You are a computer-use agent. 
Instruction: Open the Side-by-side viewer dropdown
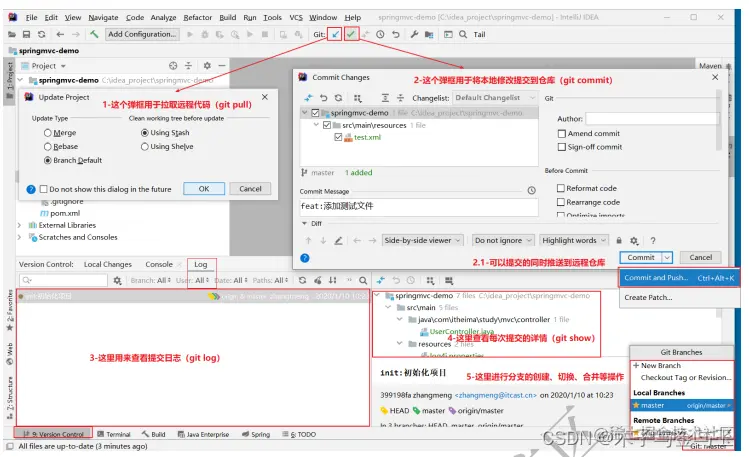tap(423, 241)
